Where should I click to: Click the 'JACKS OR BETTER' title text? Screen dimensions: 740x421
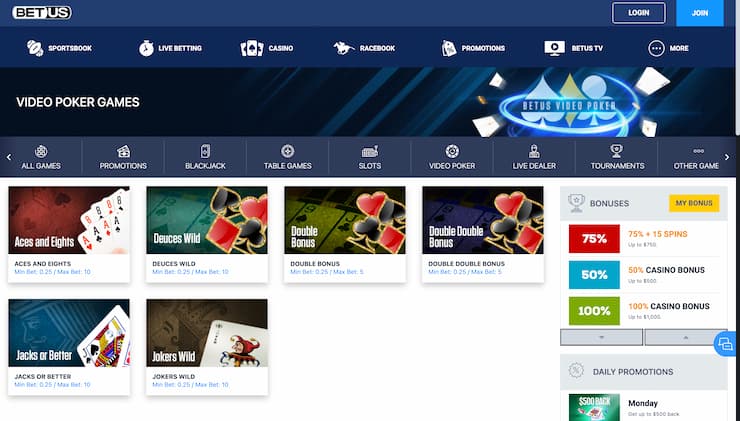(42, 377)
